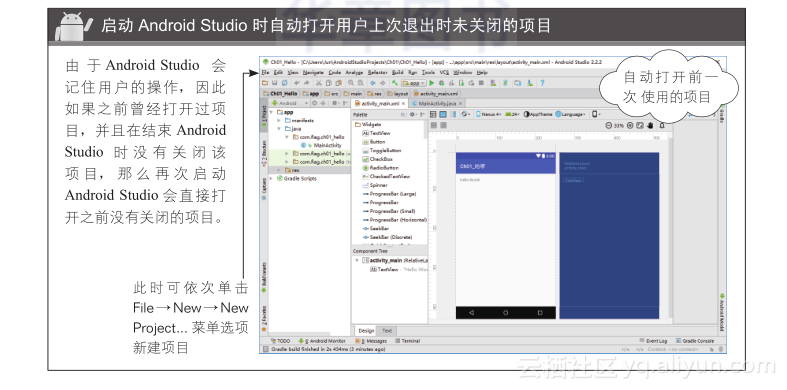Click the Paste toolbar icon

338,83
